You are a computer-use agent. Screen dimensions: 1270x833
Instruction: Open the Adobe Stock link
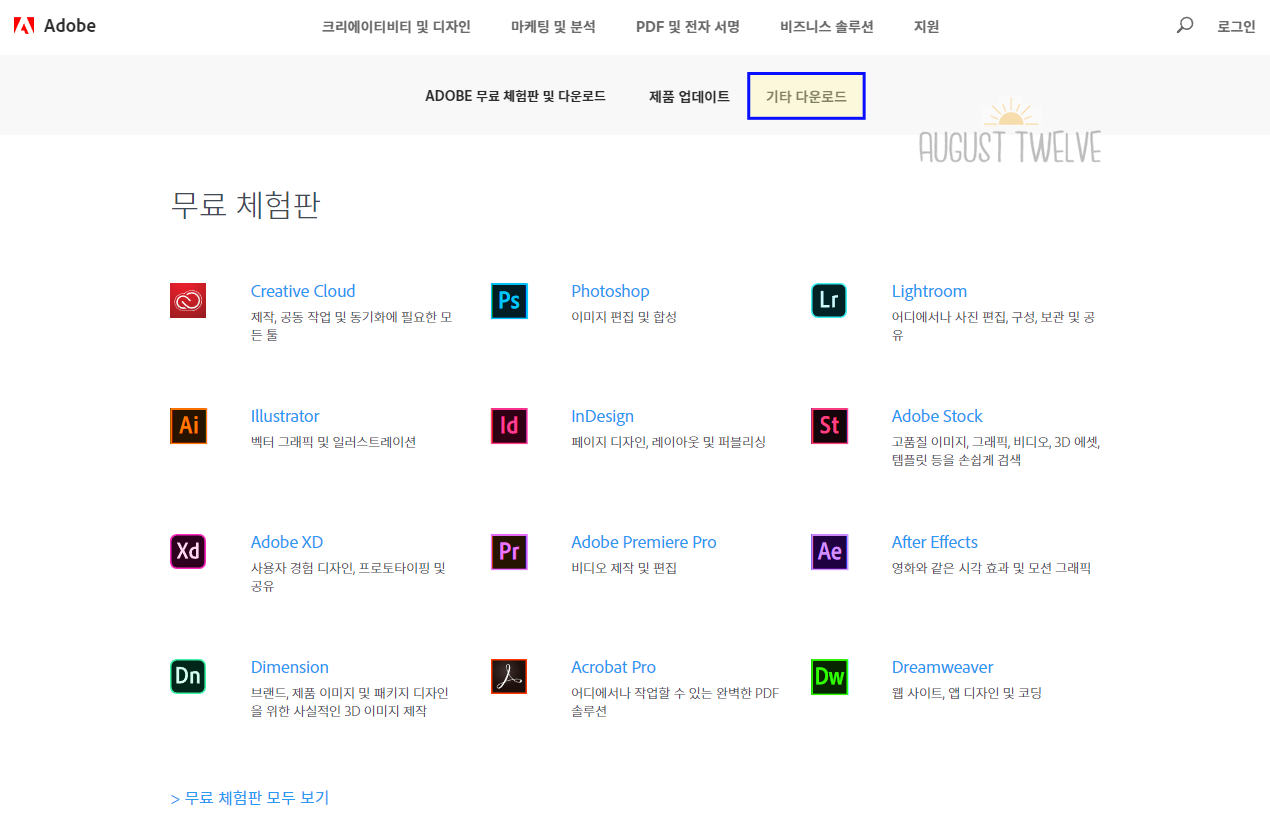[x=937, y=416]
